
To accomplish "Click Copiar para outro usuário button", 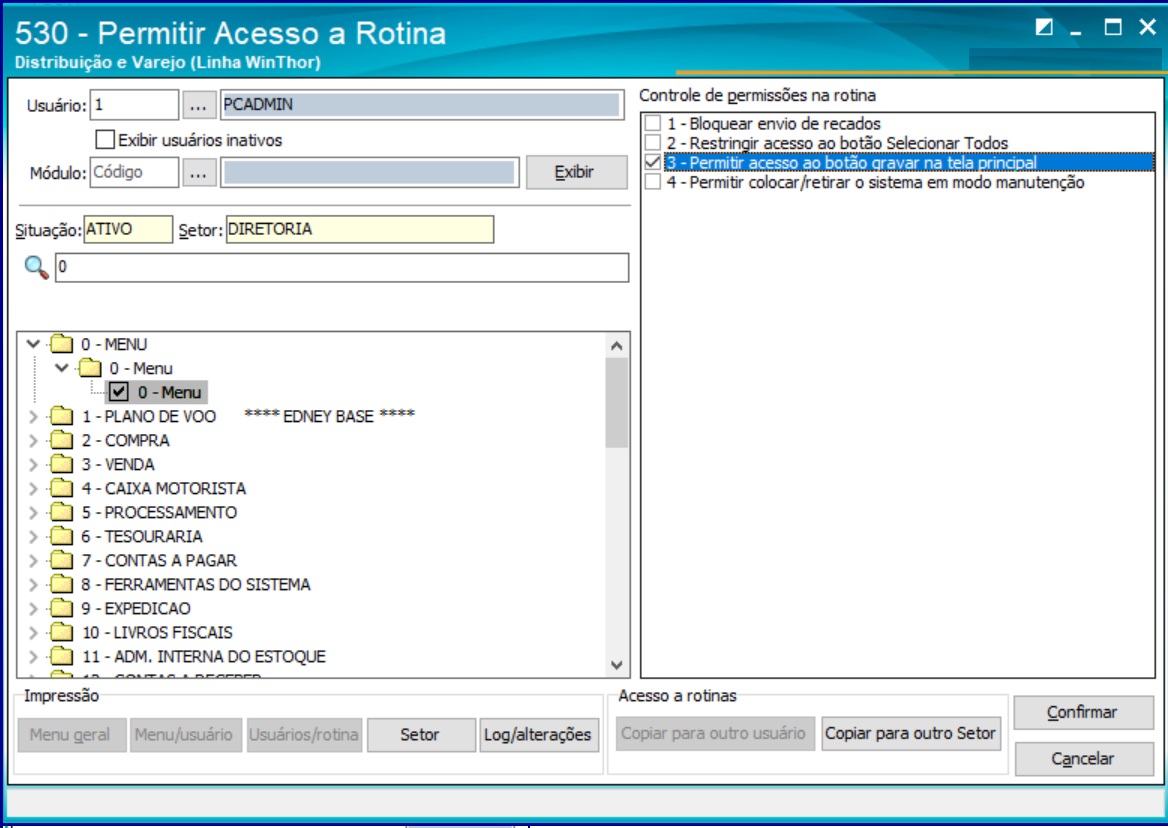I will tap(714, 733).
